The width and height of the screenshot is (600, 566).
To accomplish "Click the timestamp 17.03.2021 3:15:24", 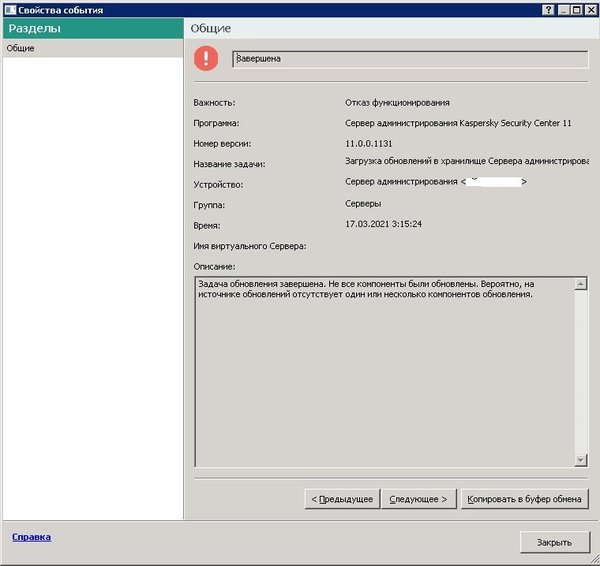I will pyautogui.click(x=383, y=224).
